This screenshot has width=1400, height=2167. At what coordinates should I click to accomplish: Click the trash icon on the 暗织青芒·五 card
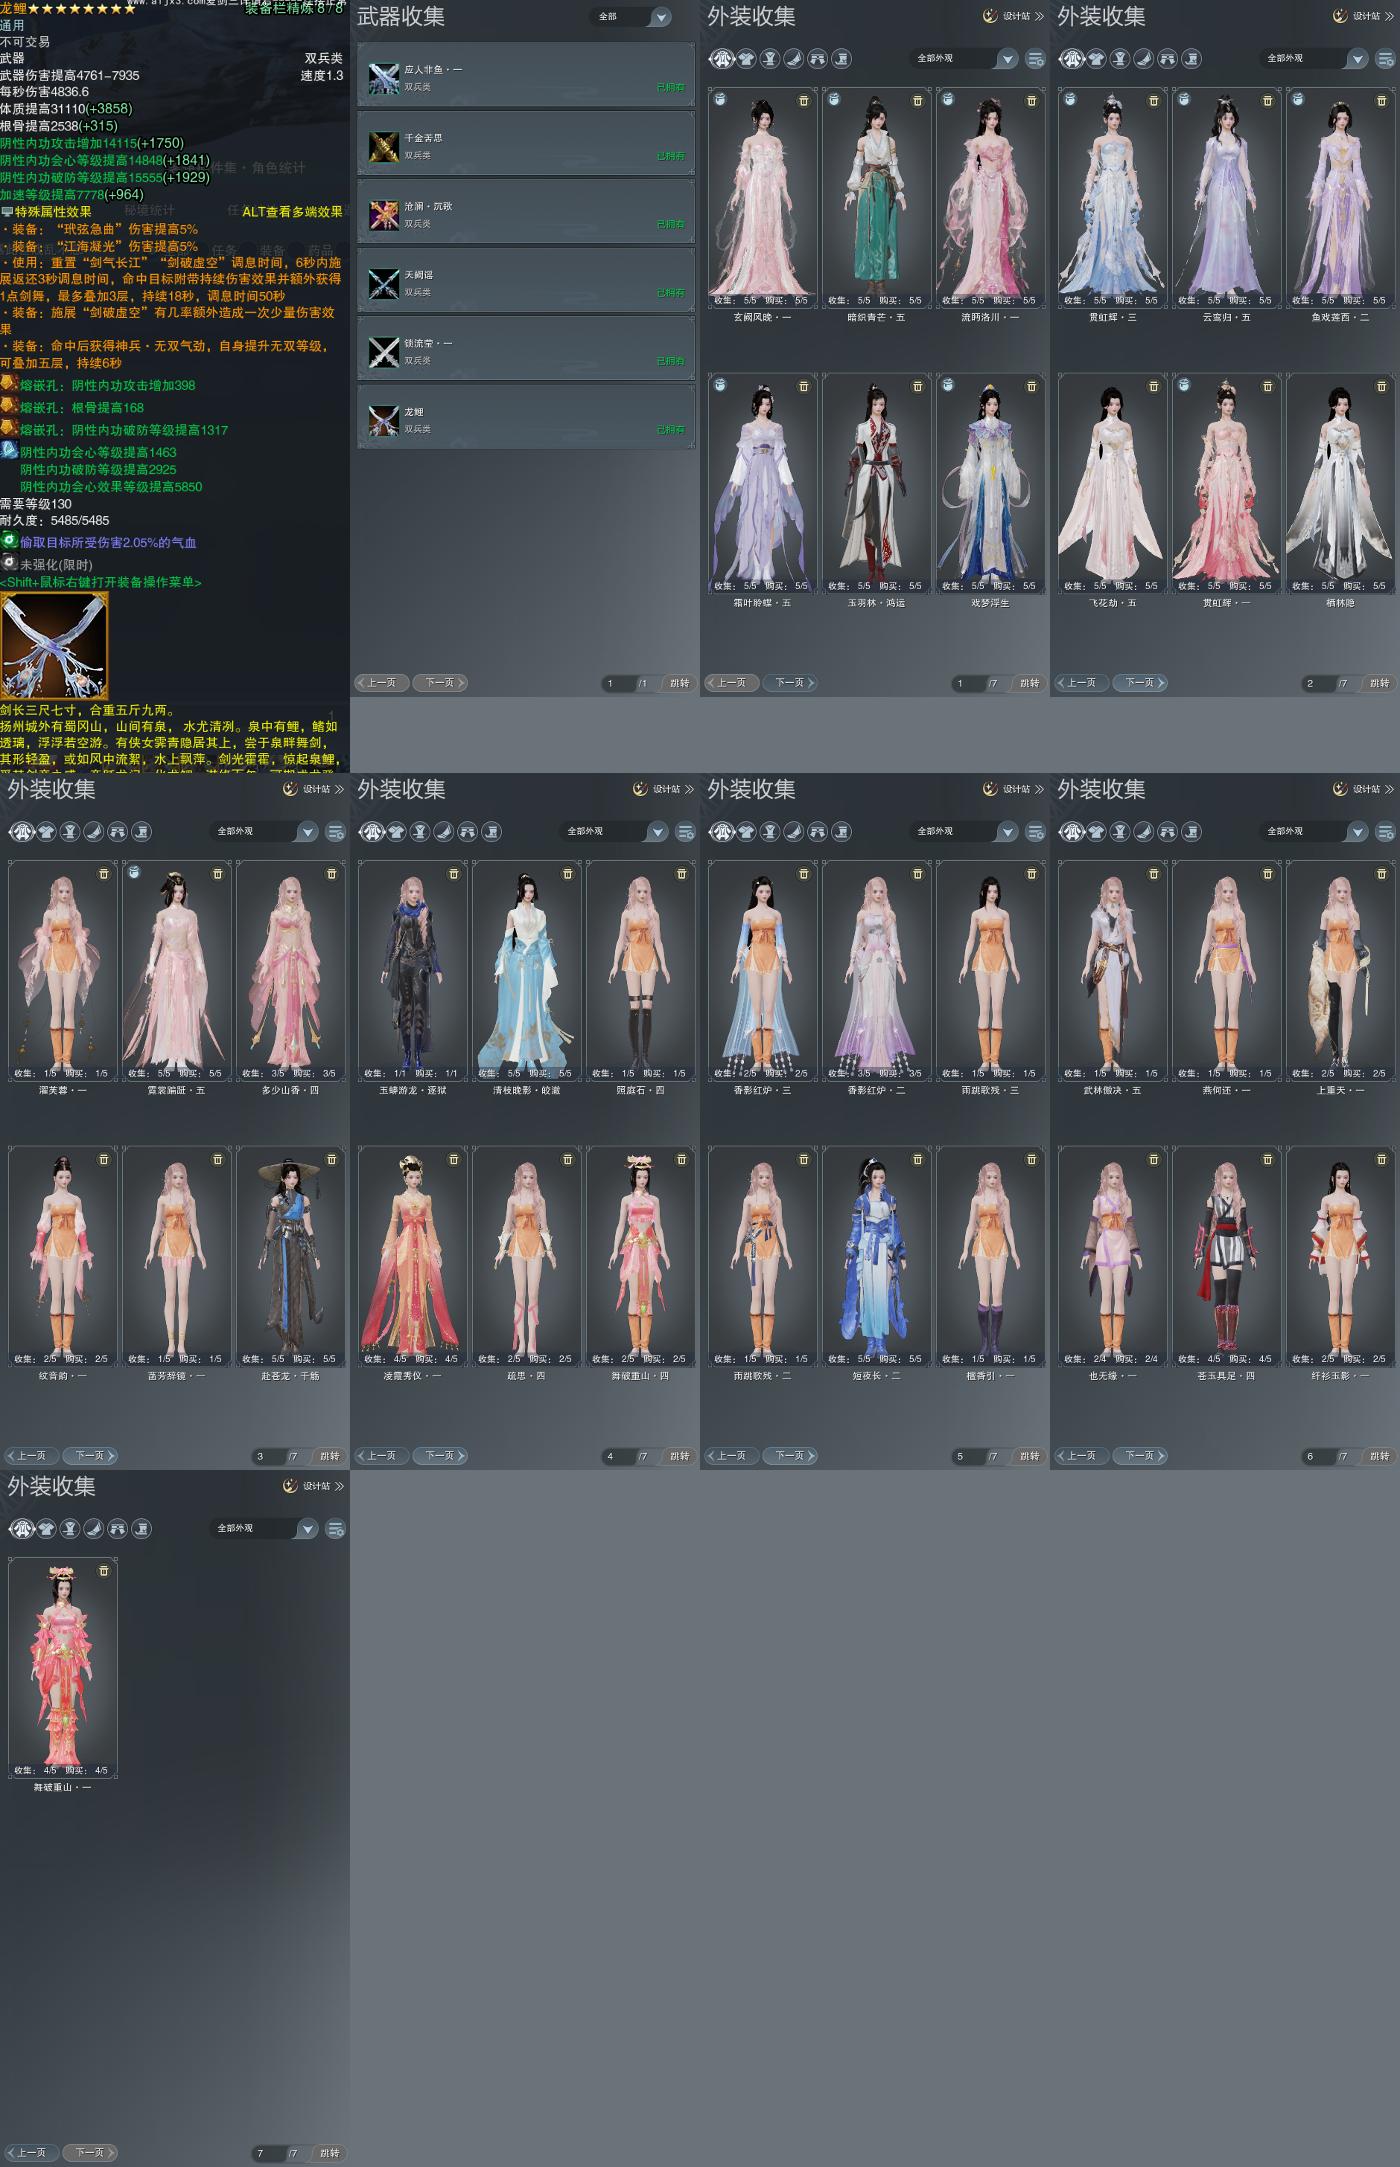[x=918, y=101]
